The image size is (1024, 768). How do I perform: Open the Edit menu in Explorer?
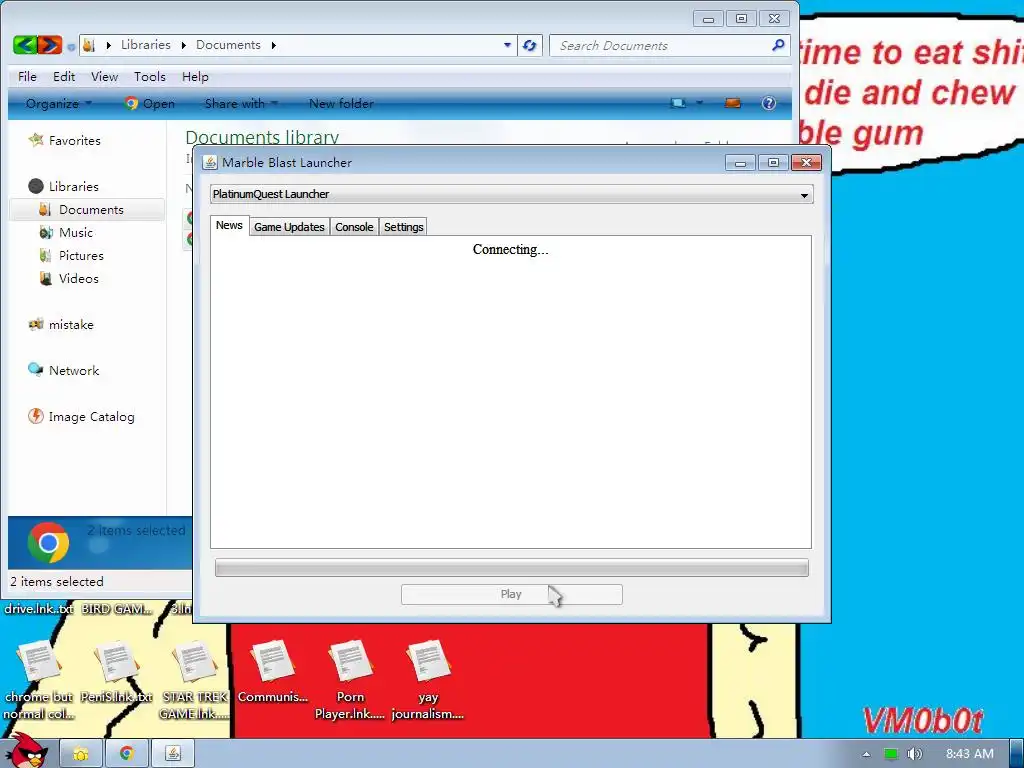[64, 76]
